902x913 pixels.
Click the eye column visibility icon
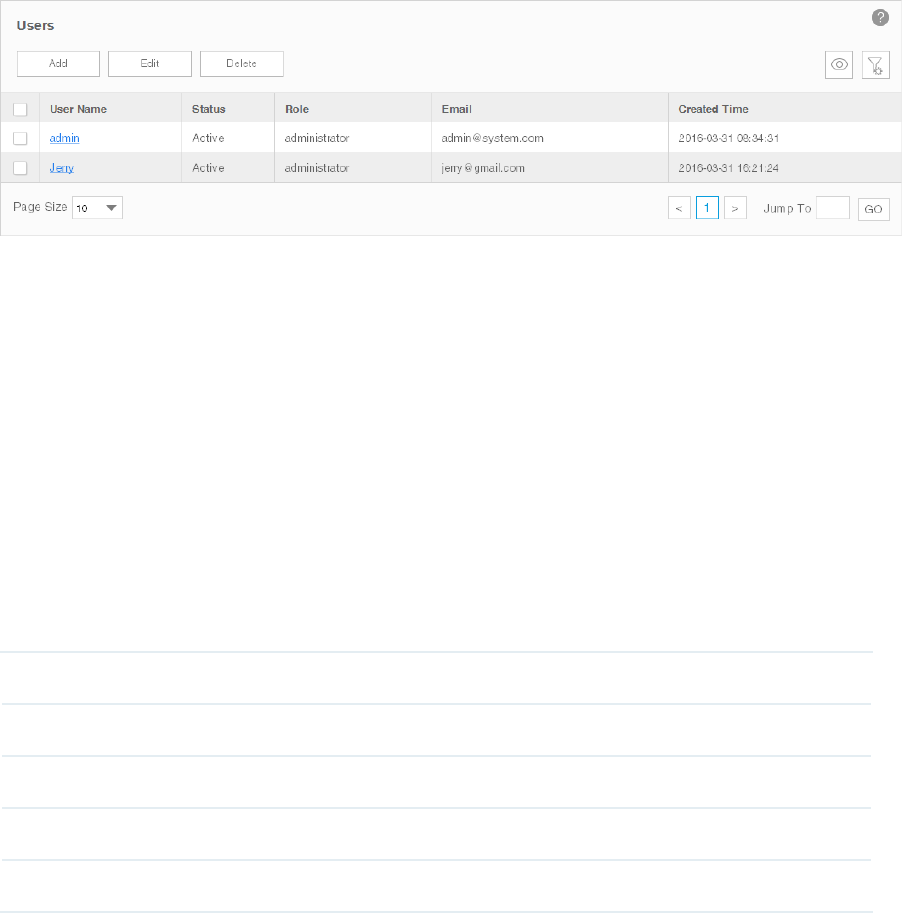coord(839,65)
